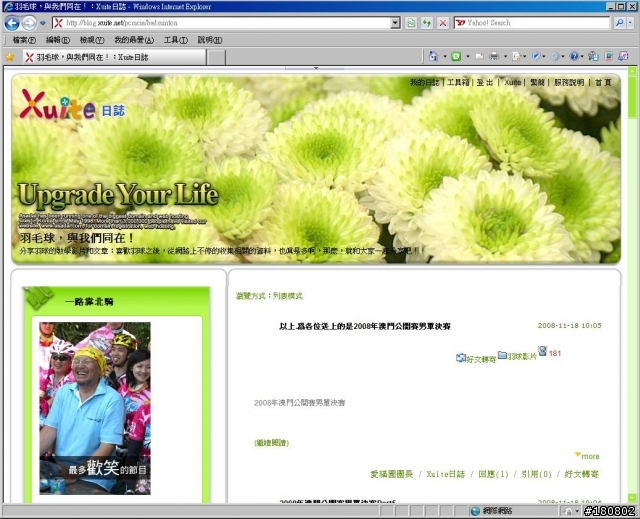The image size is (640, 519).
Task: Click the 一路靠北騎 cyclists photo thumbnail
Action: pyautogui.click(x=95, y=408)
